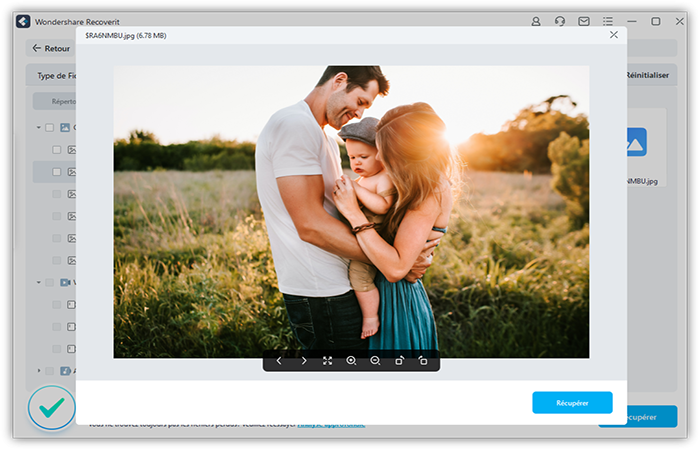Click the green checkmark scan-complete badge
This screenshot has width=700, height=450.
coord(52,407)
